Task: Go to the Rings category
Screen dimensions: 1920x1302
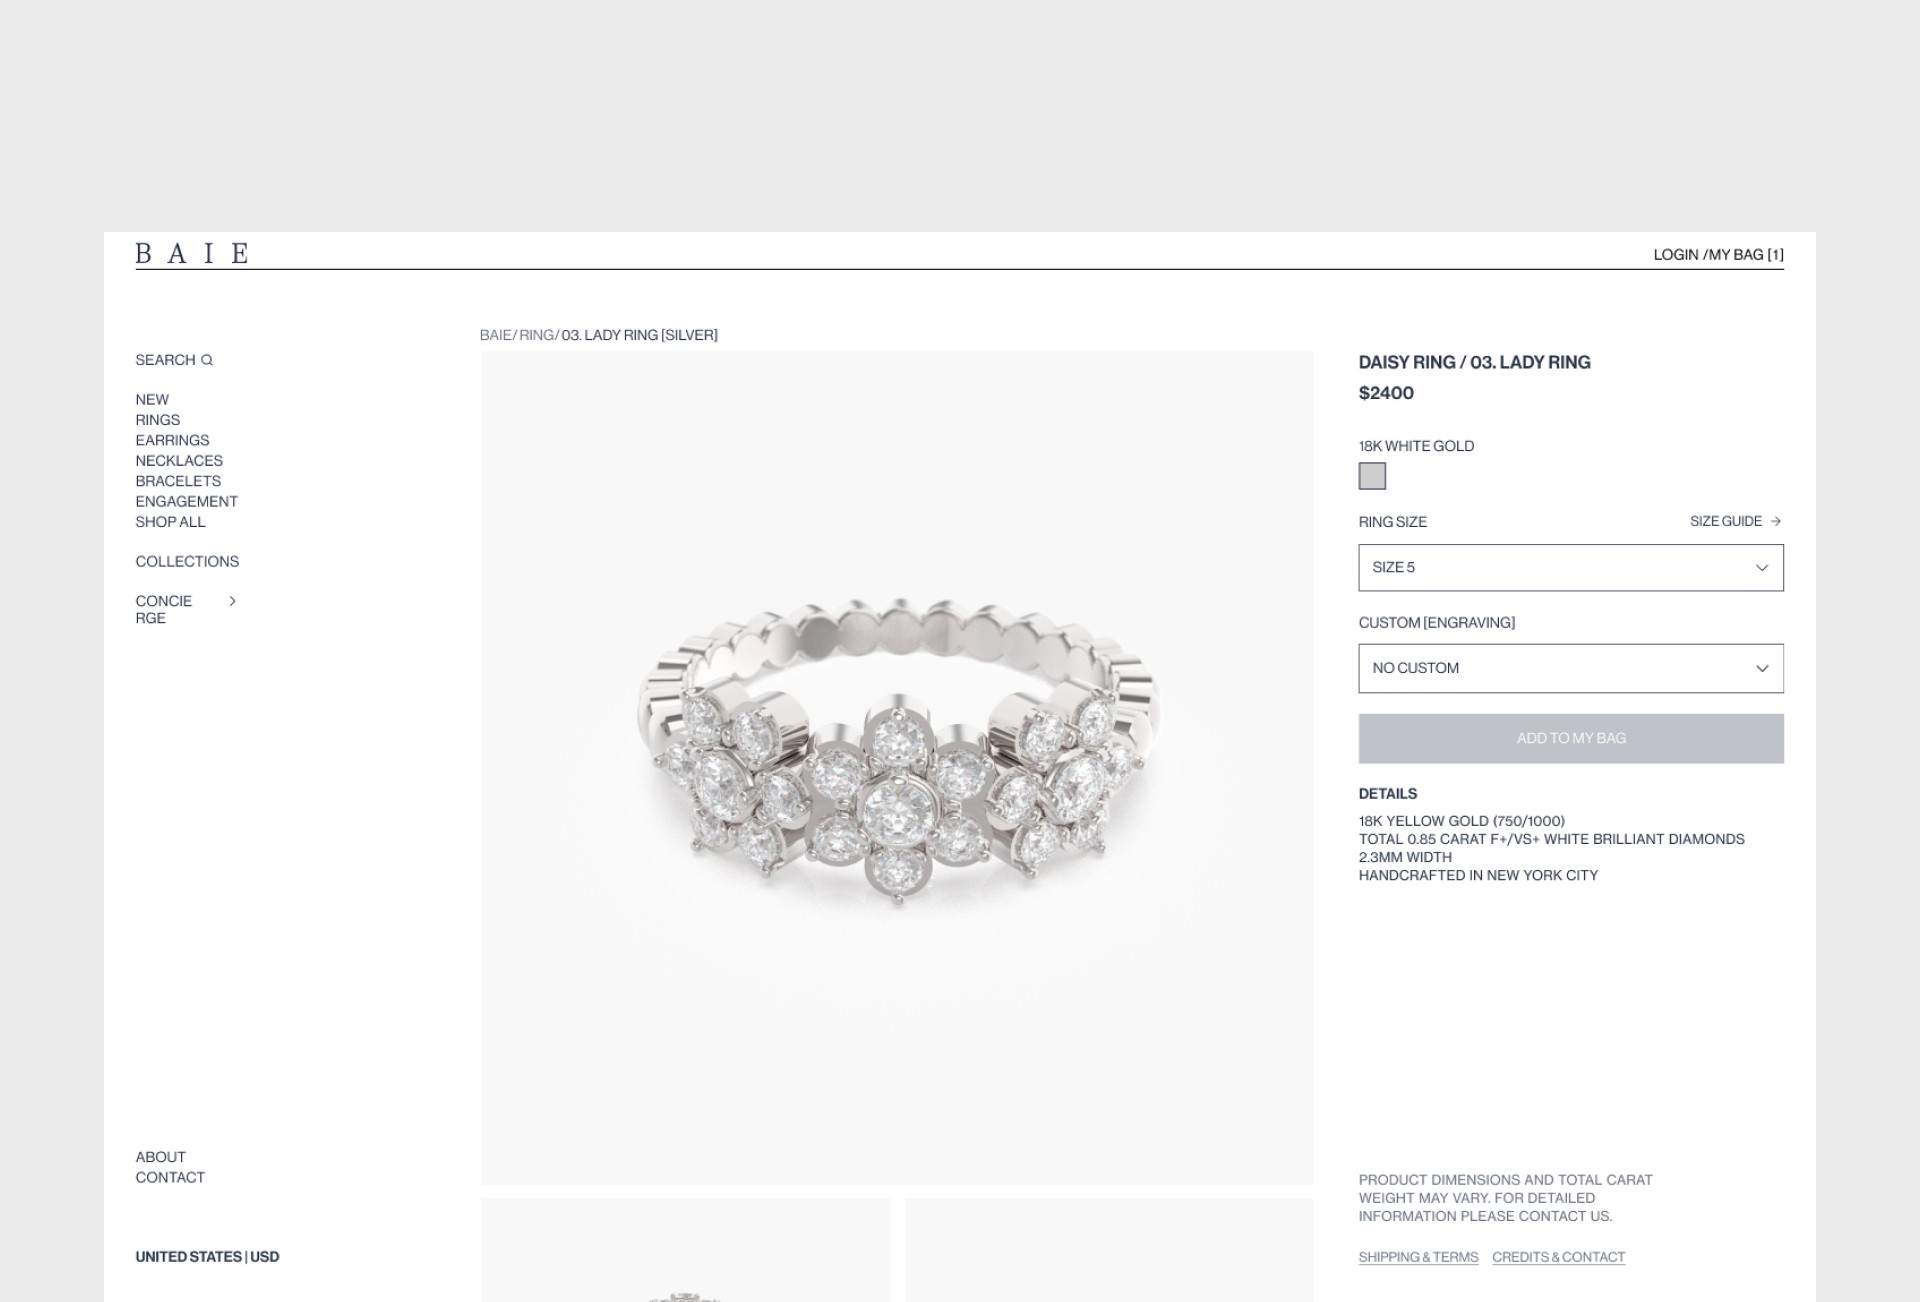Action: point(158,420)
